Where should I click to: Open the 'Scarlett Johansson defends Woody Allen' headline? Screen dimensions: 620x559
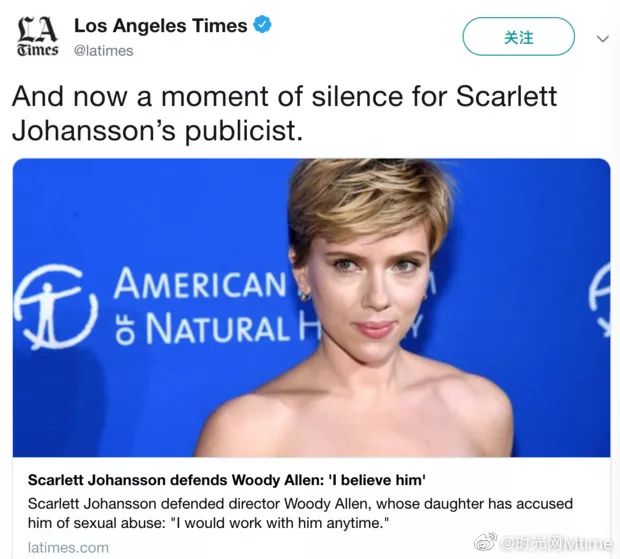[x=227, y=479]
